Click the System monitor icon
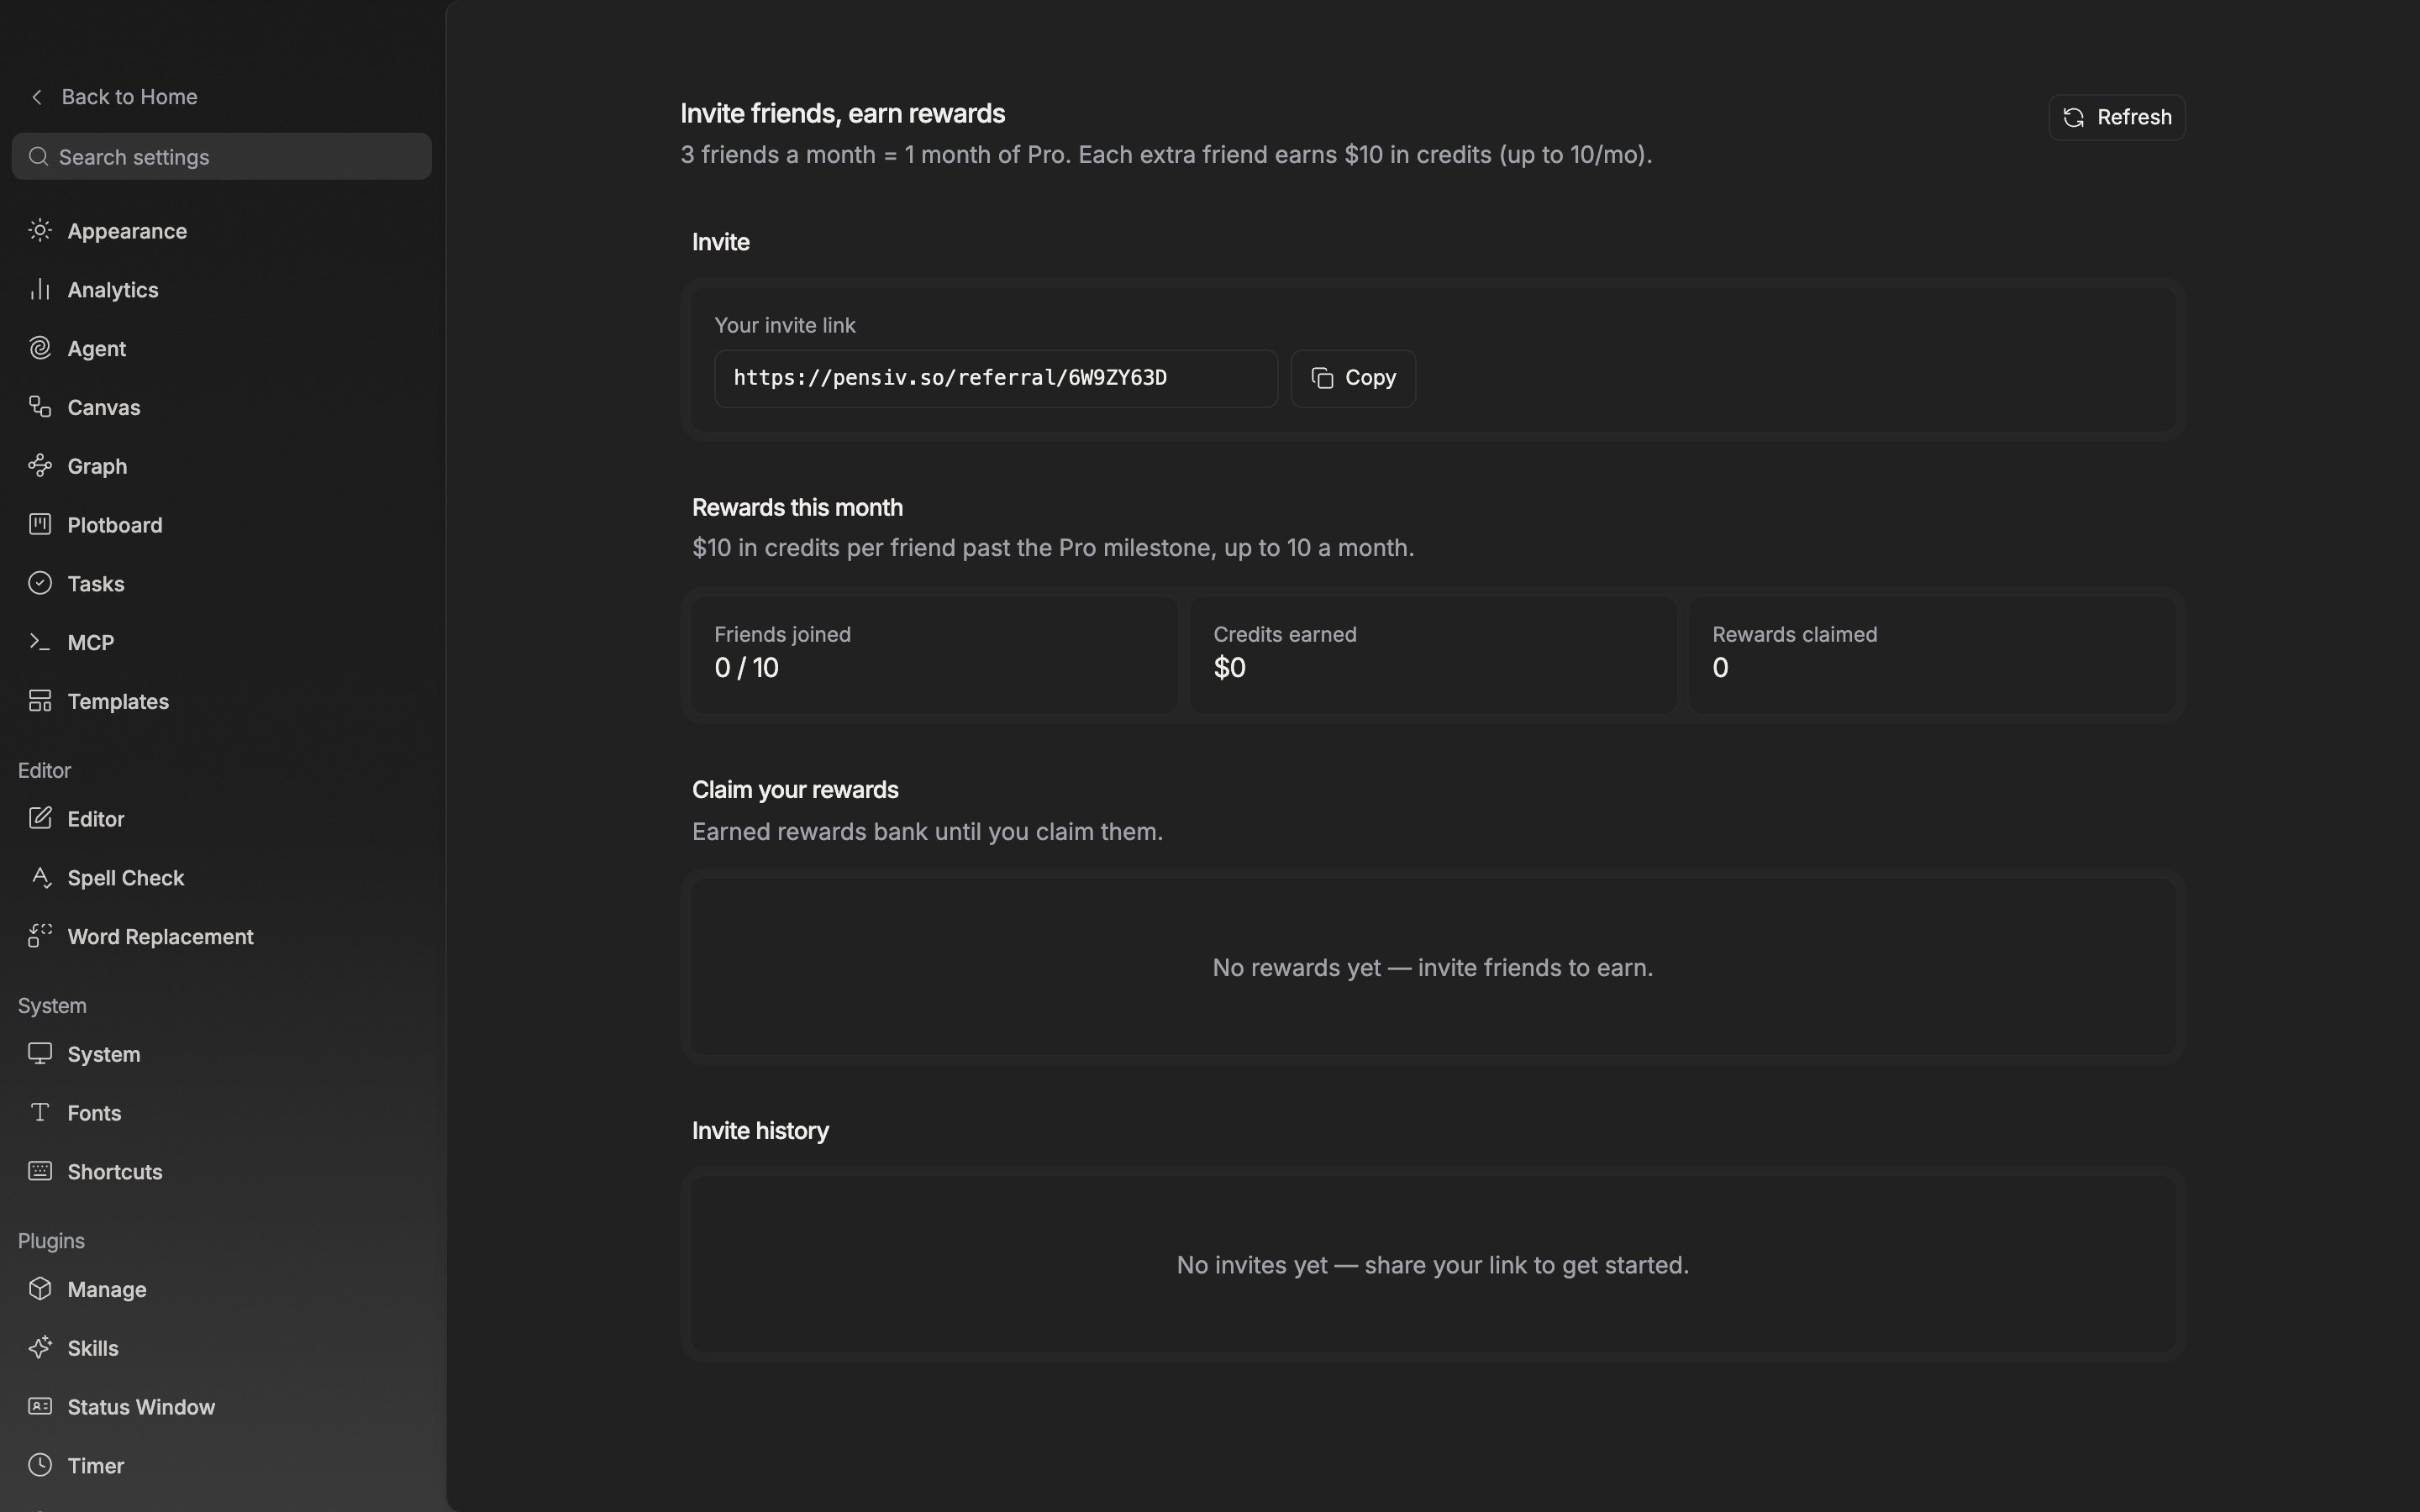Image resolution: width=2420 pixels, height=1512 pixels. tap(40, 1054)
